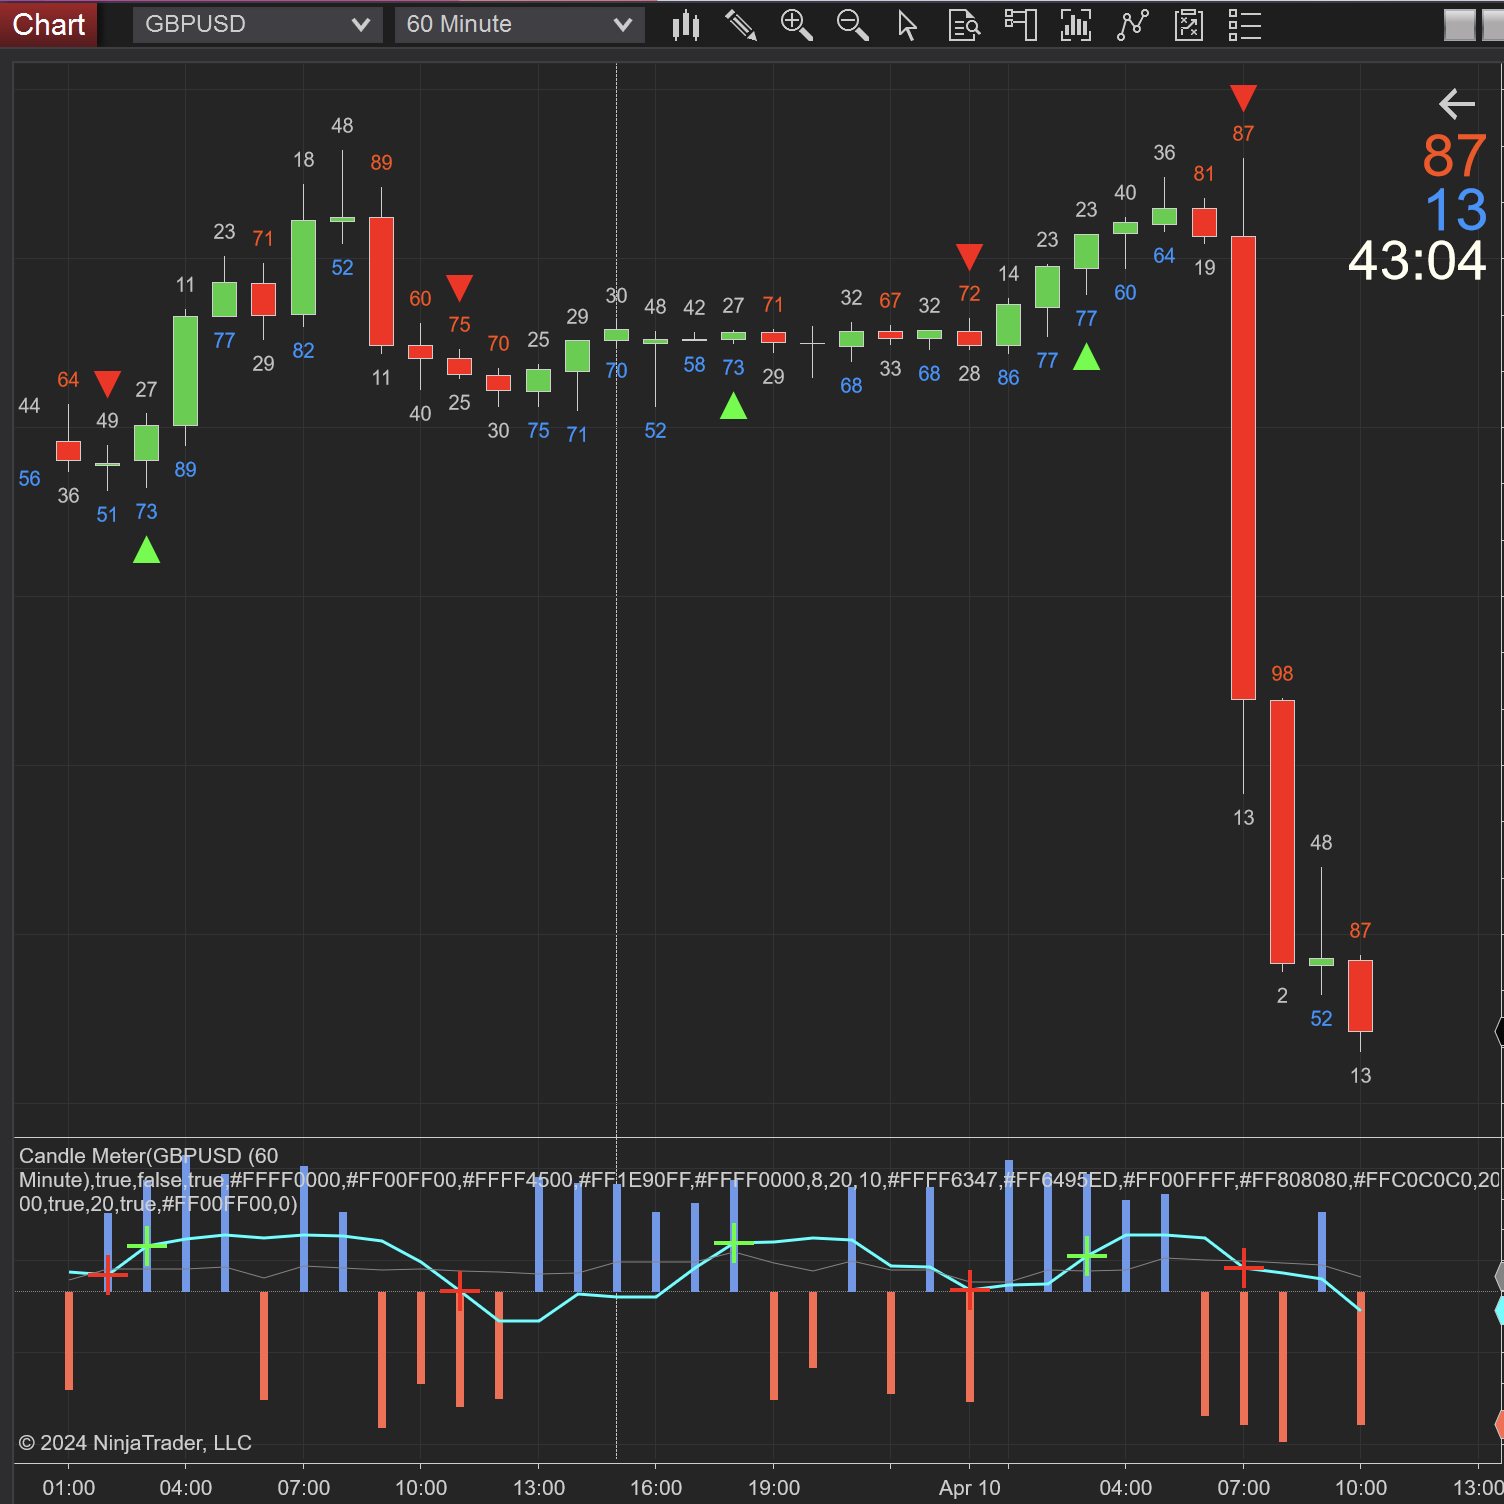
Task: Click the green triangle below blue 77
Action: [1086, 357]
